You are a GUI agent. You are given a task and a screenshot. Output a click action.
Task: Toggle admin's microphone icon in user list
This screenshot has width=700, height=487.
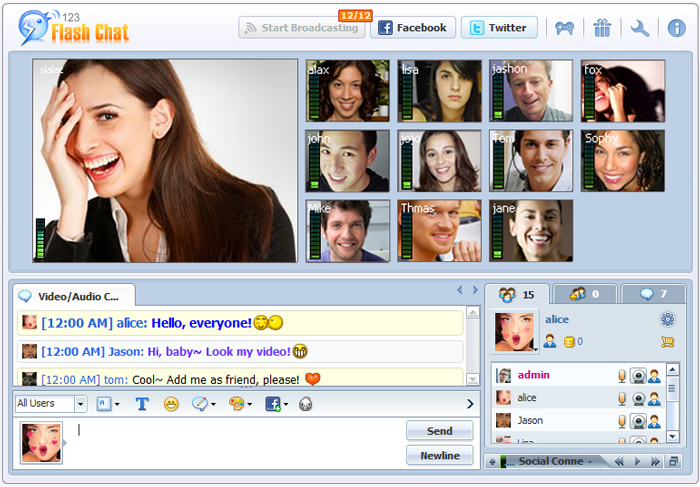621,376
